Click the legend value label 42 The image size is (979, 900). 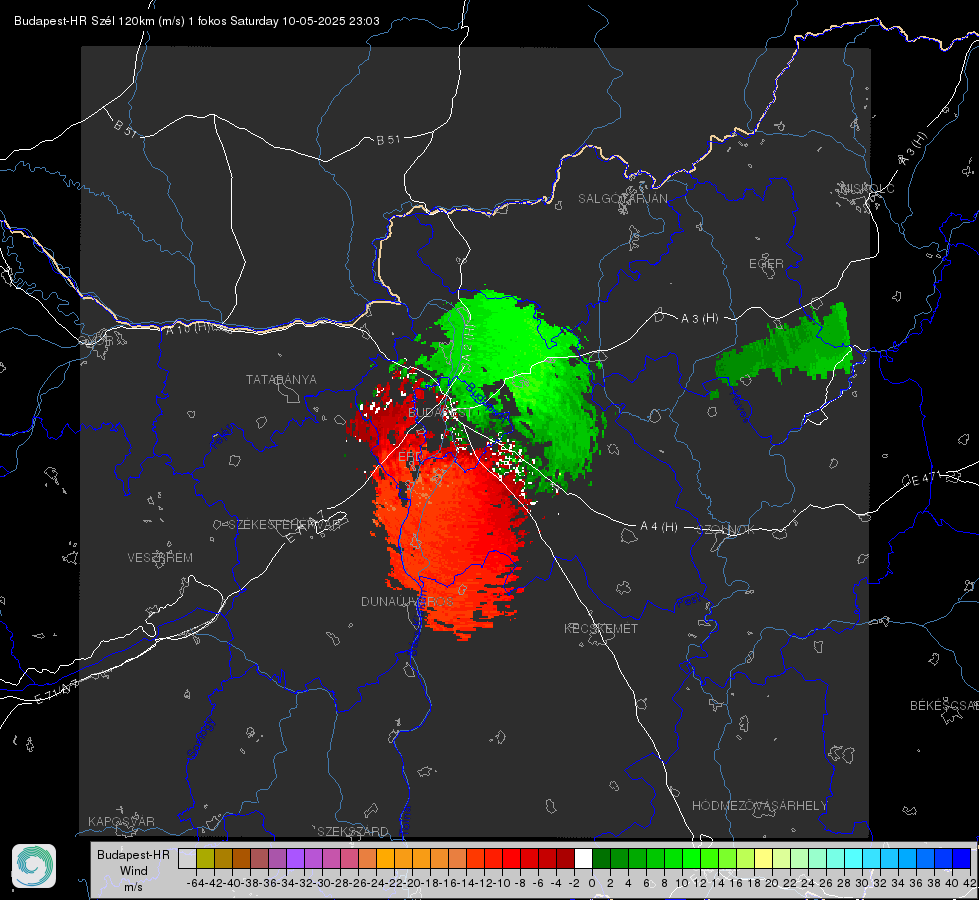click(970, 883)
